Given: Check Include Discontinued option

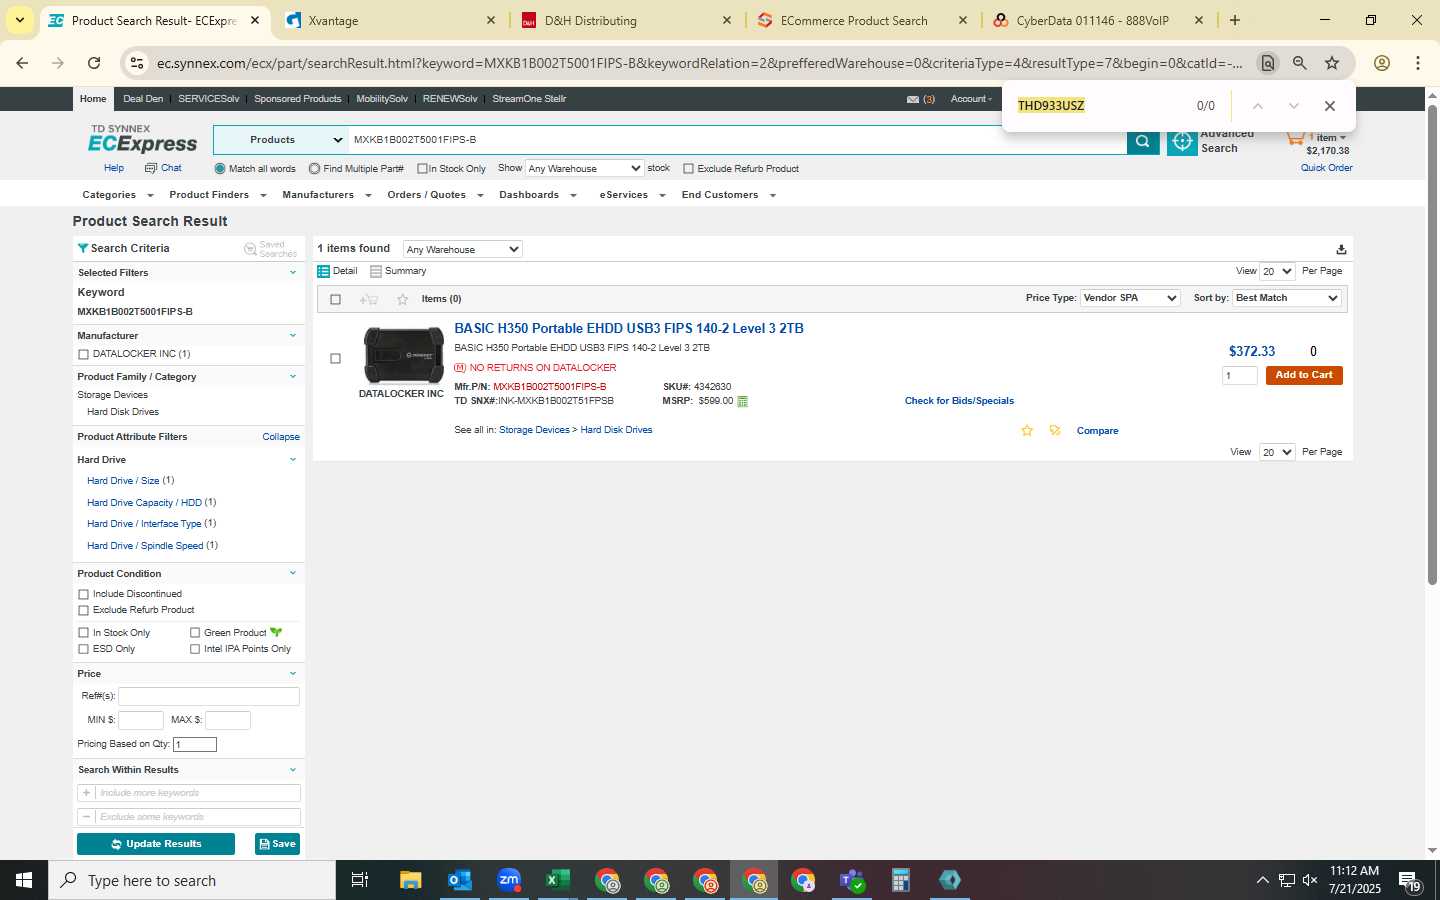Looking at the screenshot, I should (x=83, y=594).
